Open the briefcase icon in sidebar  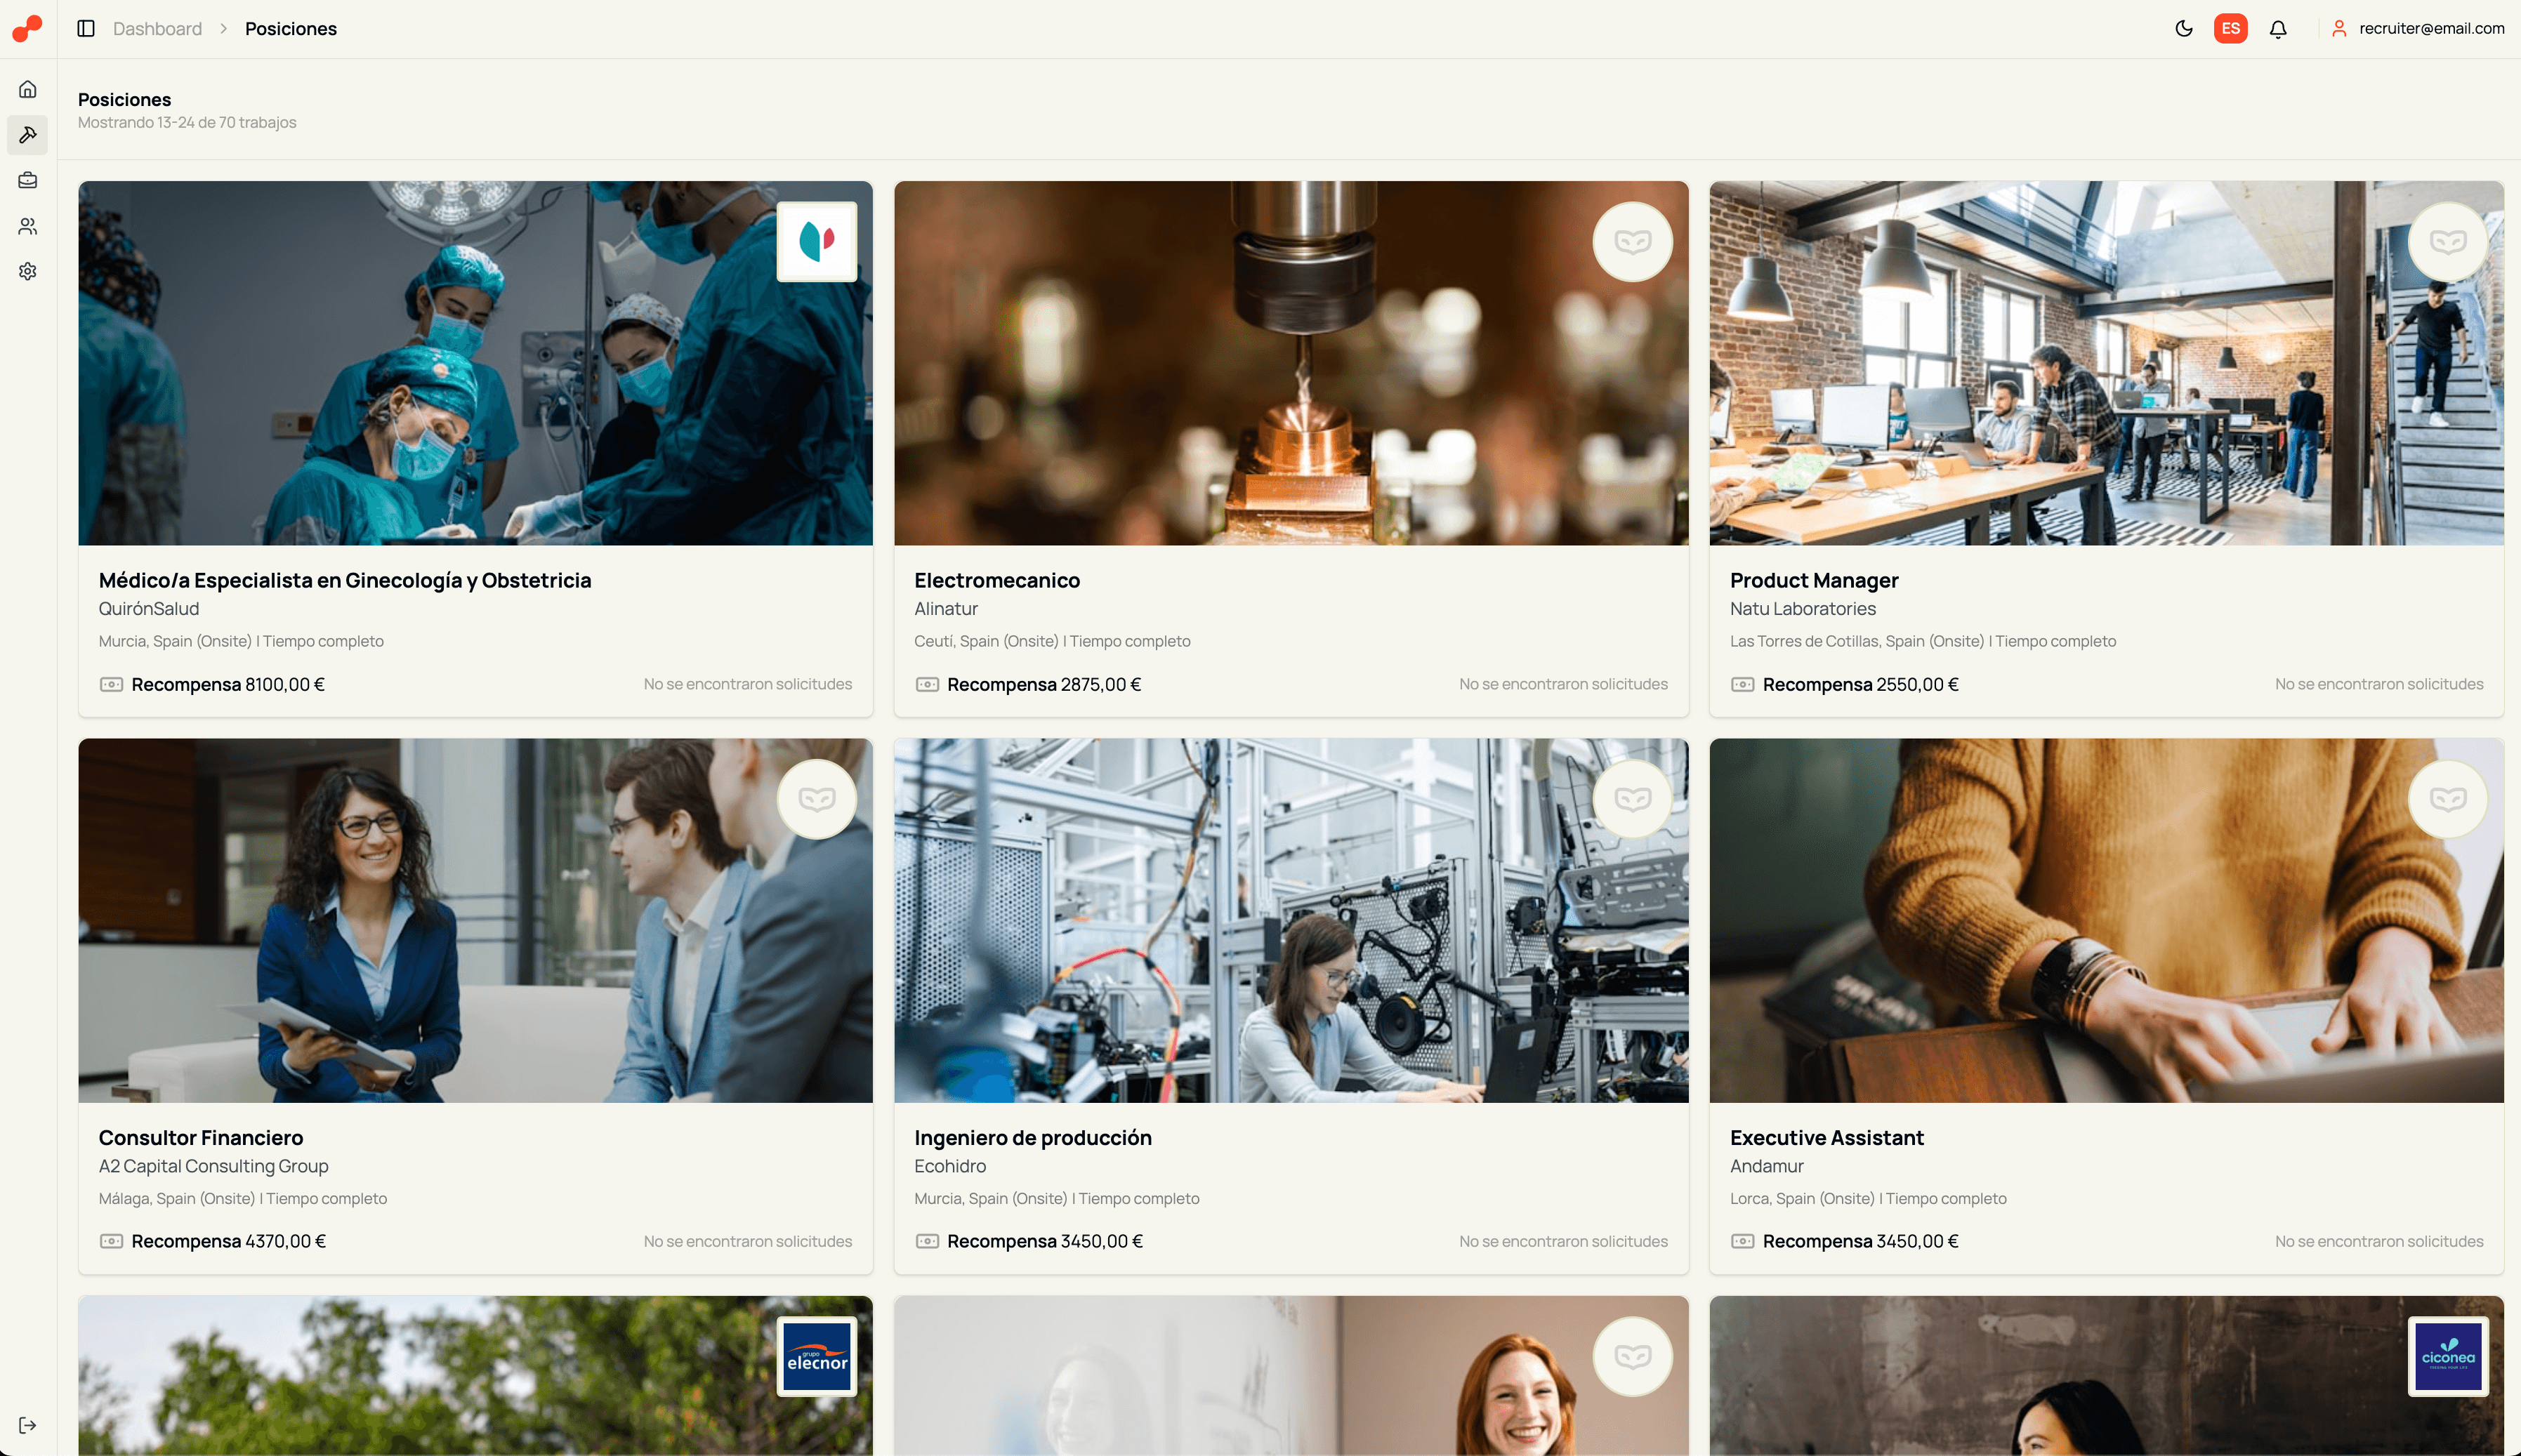click(x=28, y=180)
